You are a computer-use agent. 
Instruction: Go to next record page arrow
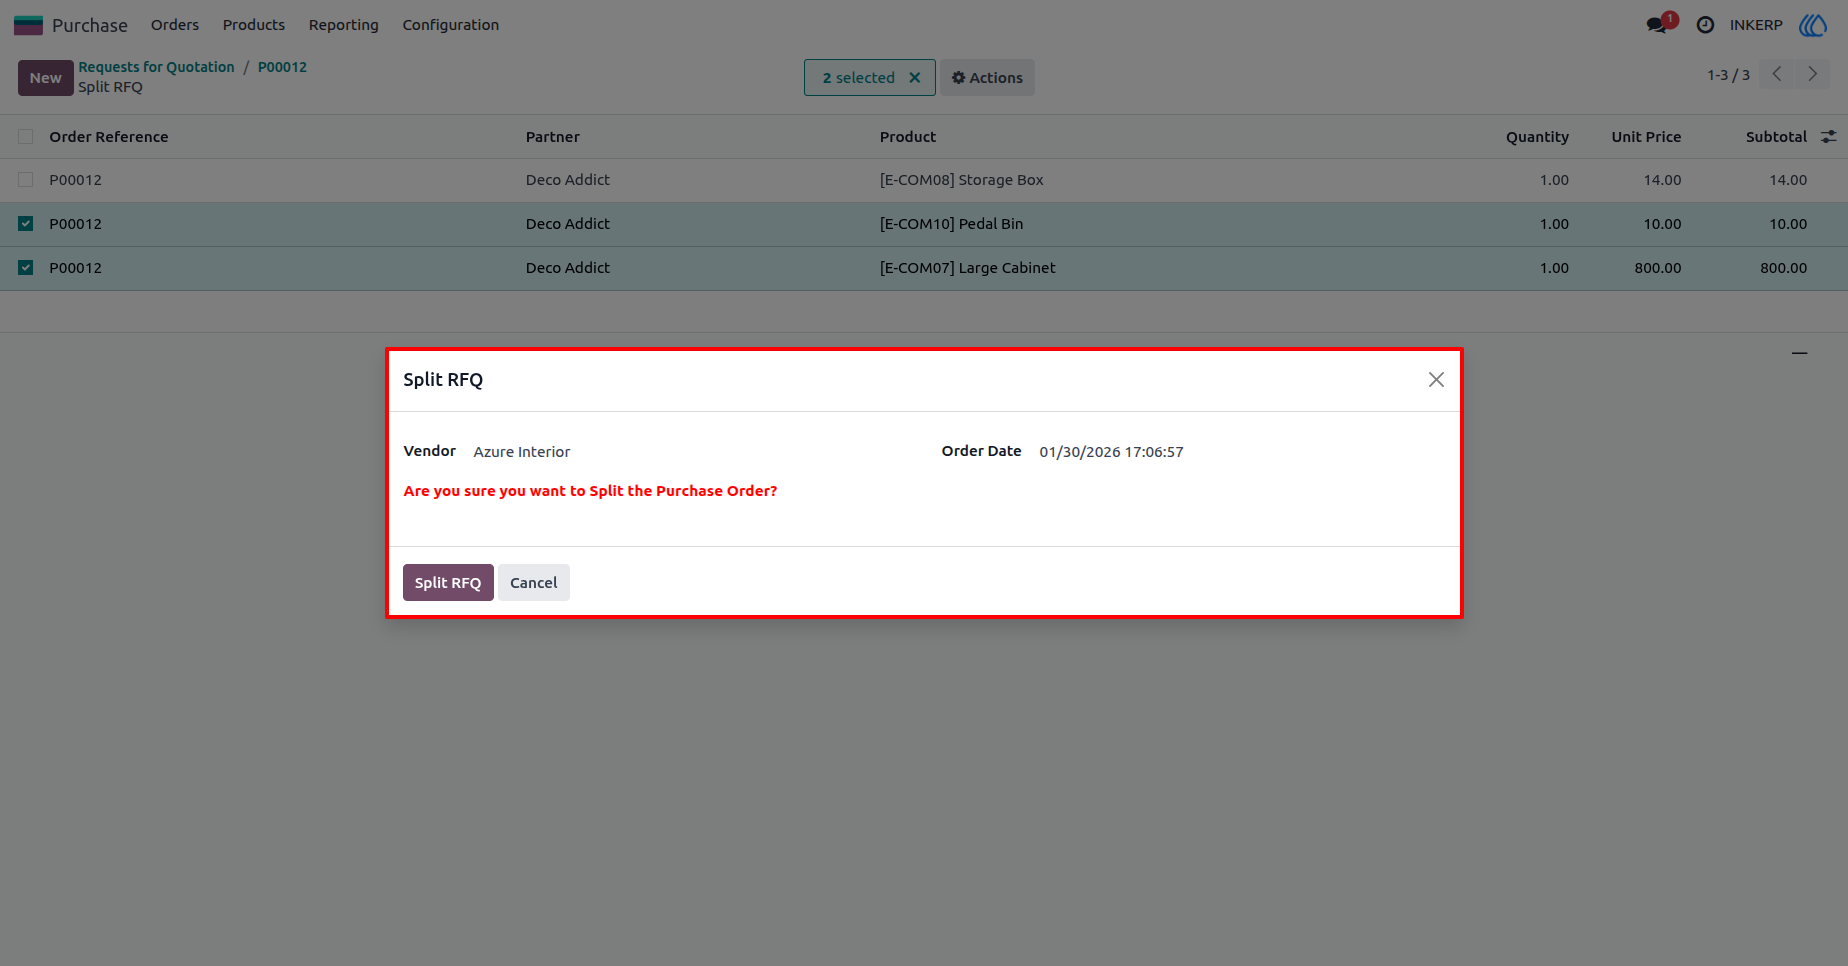(1812, 74)
